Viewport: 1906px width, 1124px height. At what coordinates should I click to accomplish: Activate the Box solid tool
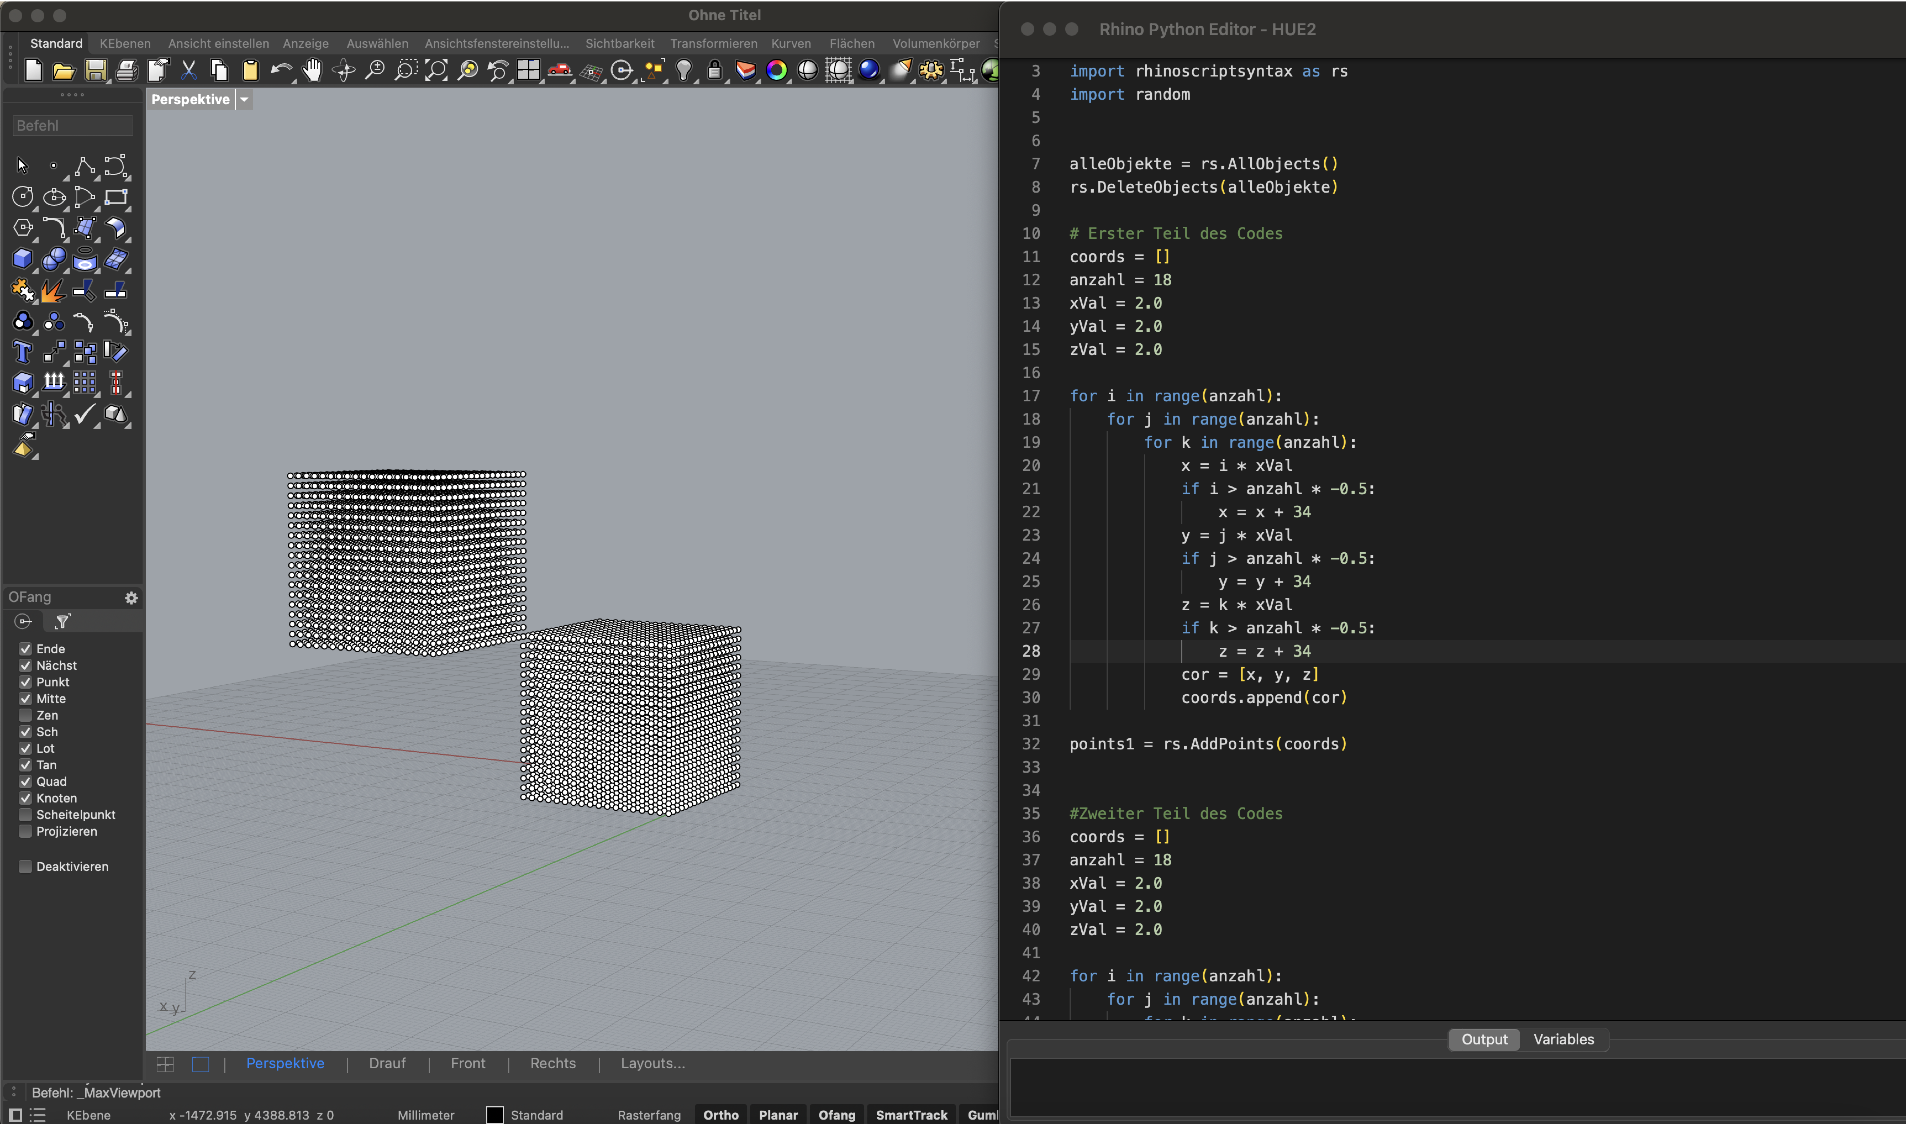coord(22,259)
